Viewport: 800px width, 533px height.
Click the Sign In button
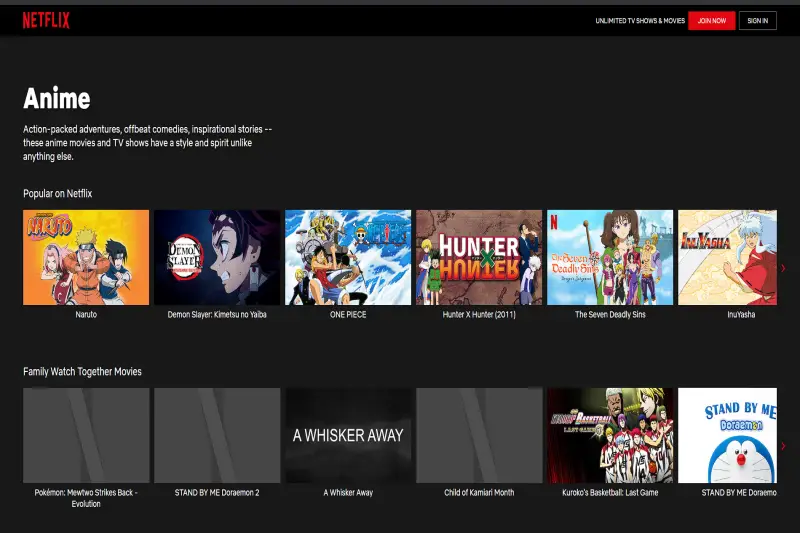(758, 20)
